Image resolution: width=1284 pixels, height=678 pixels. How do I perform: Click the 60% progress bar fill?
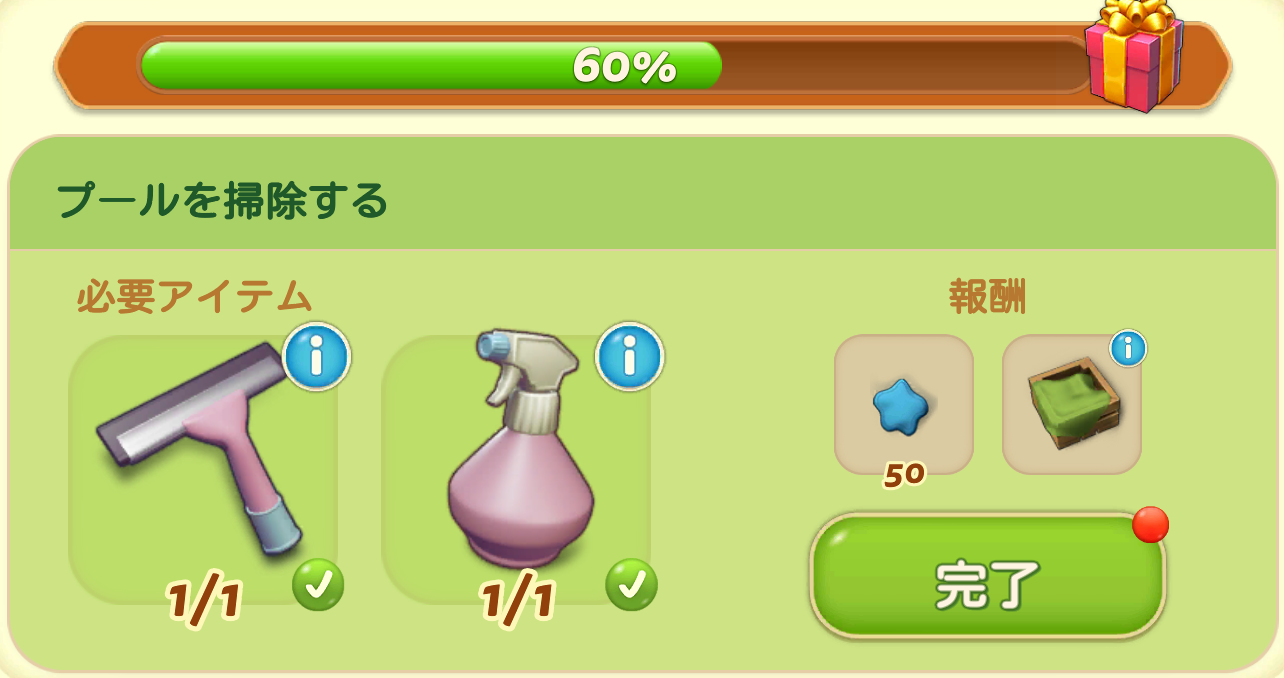(x=431, y=66)
